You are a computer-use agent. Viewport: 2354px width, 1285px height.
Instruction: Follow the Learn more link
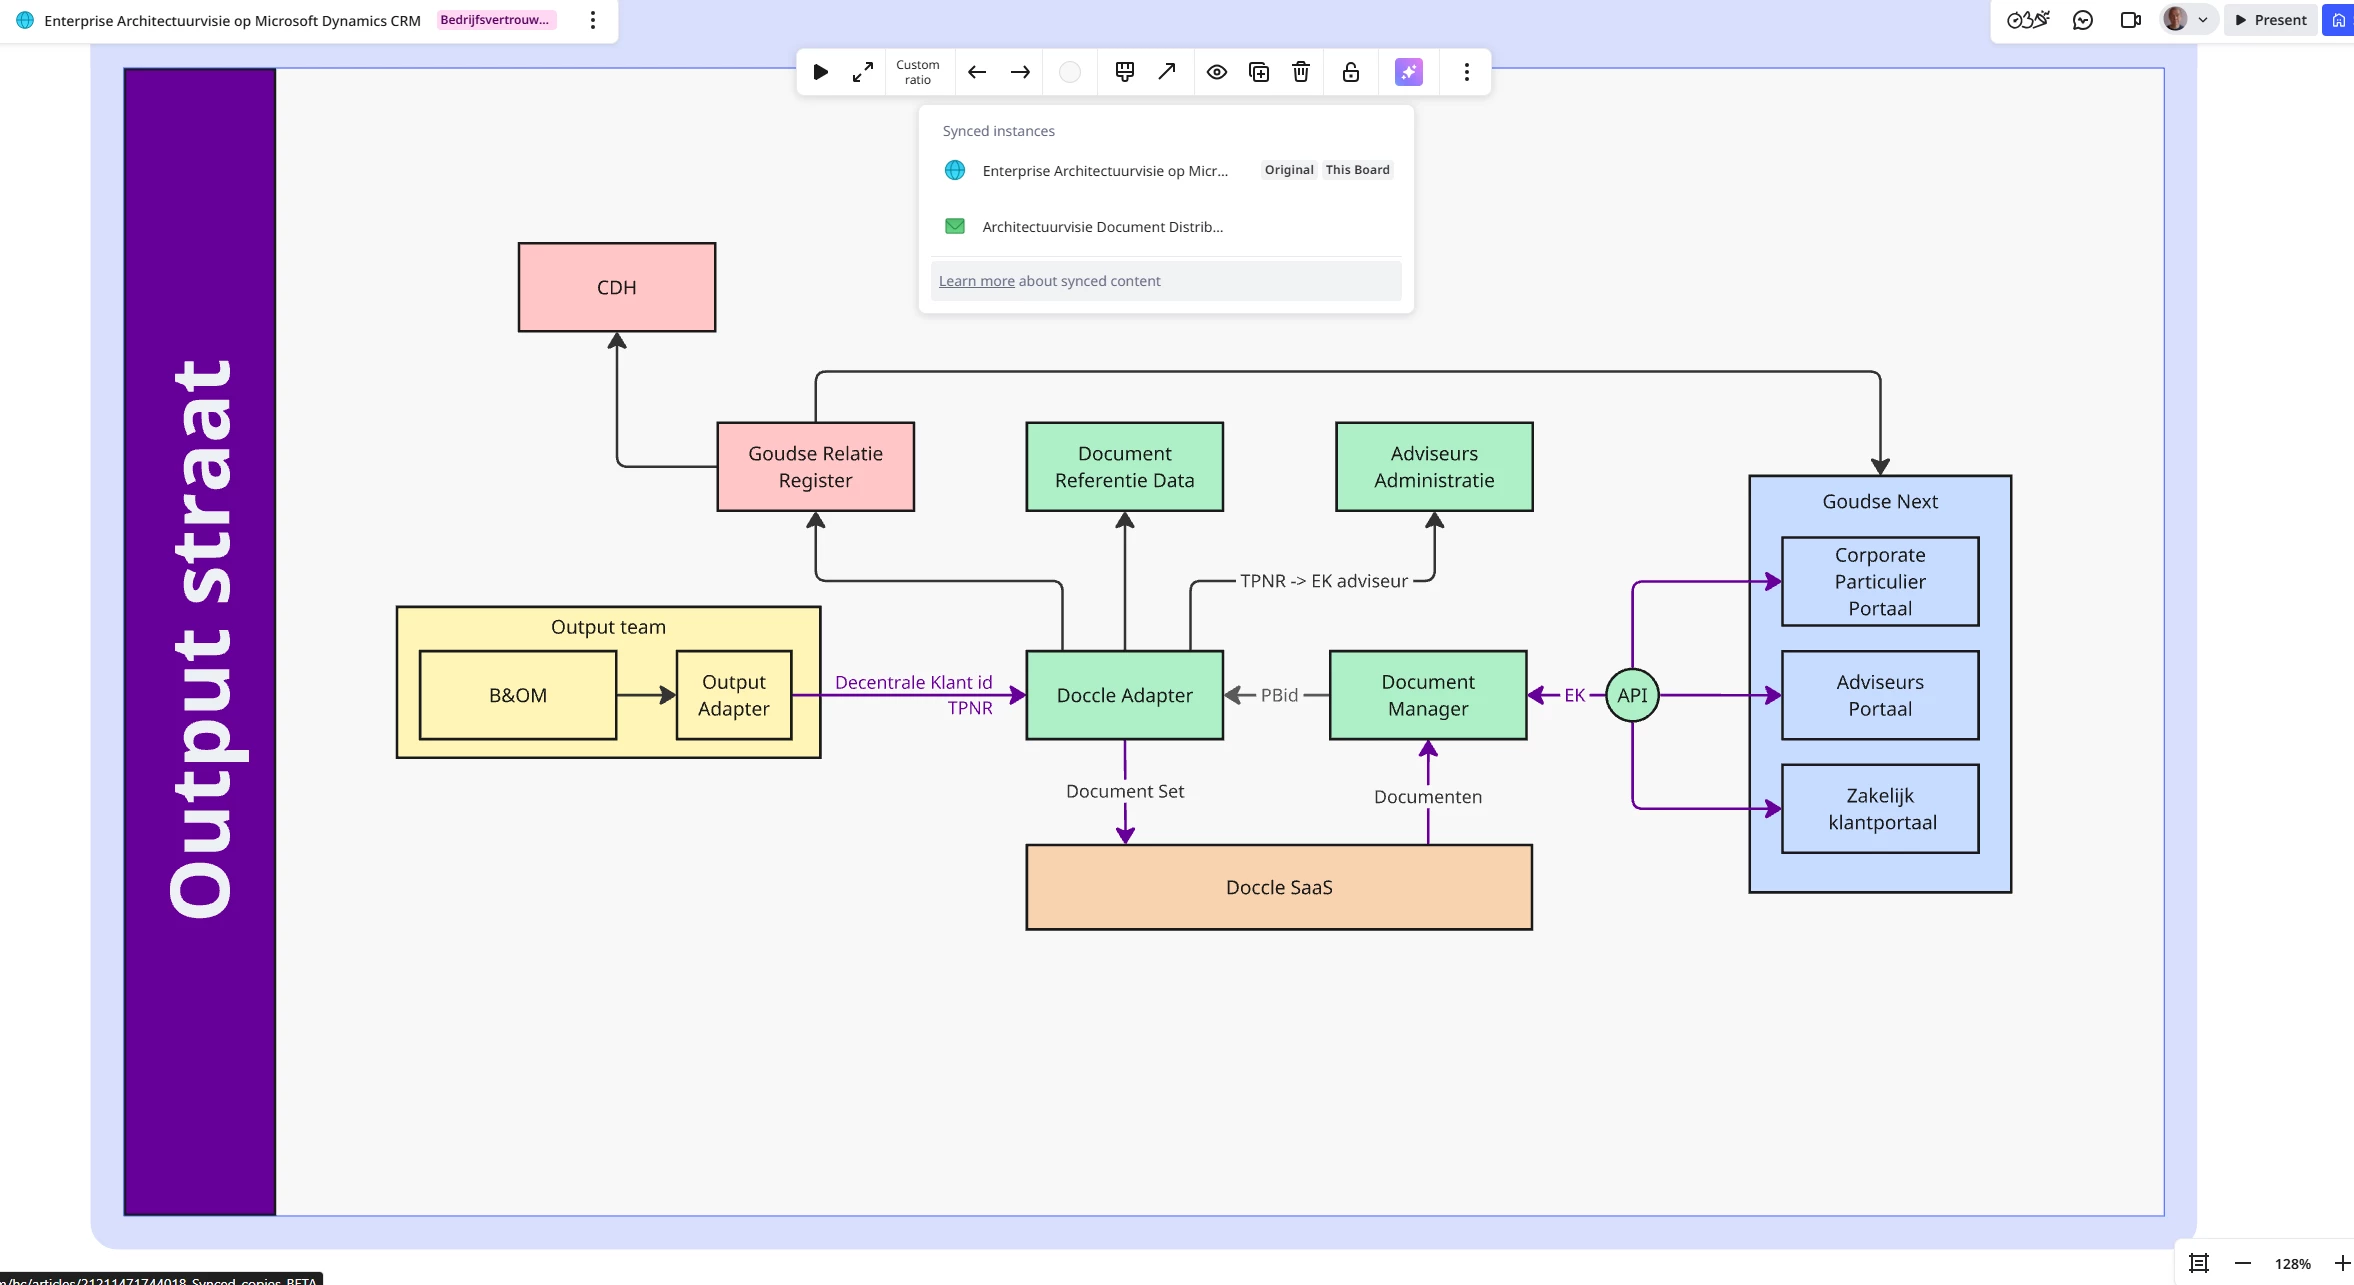pyautogui.click(x=976, y=281)
